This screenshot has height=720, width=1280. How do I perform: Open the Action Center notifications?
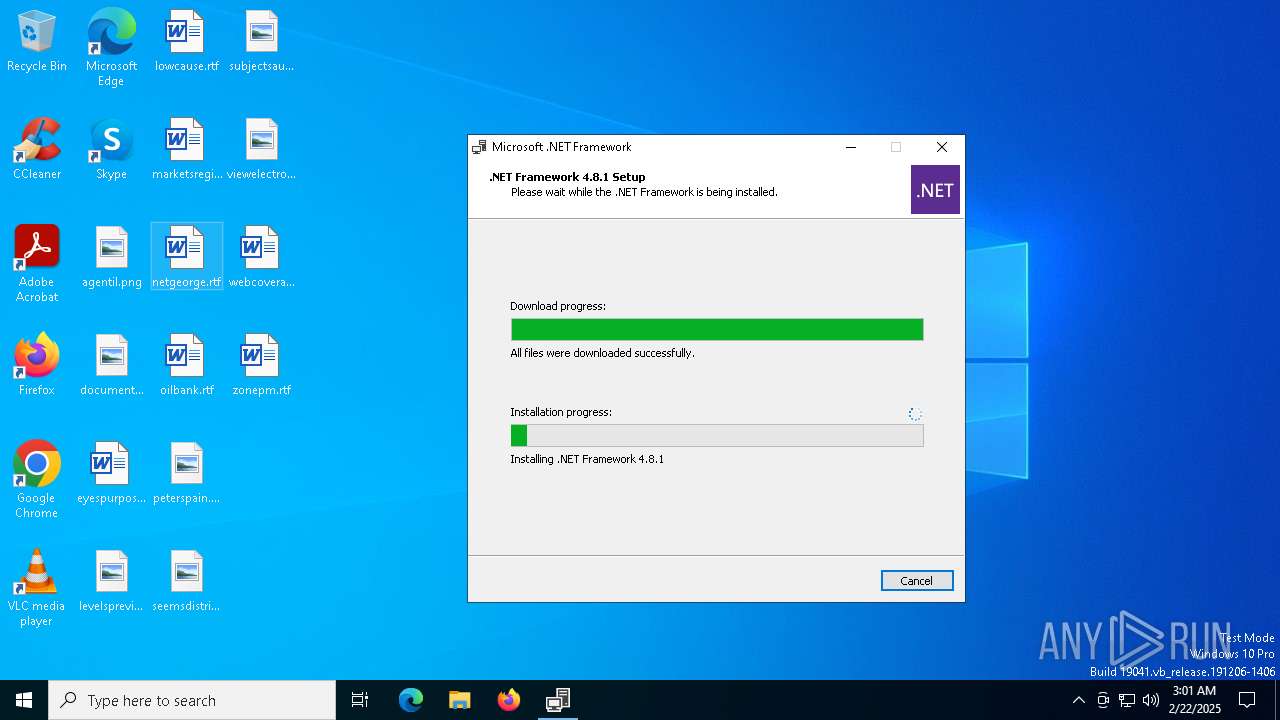tap(1247, 700)
